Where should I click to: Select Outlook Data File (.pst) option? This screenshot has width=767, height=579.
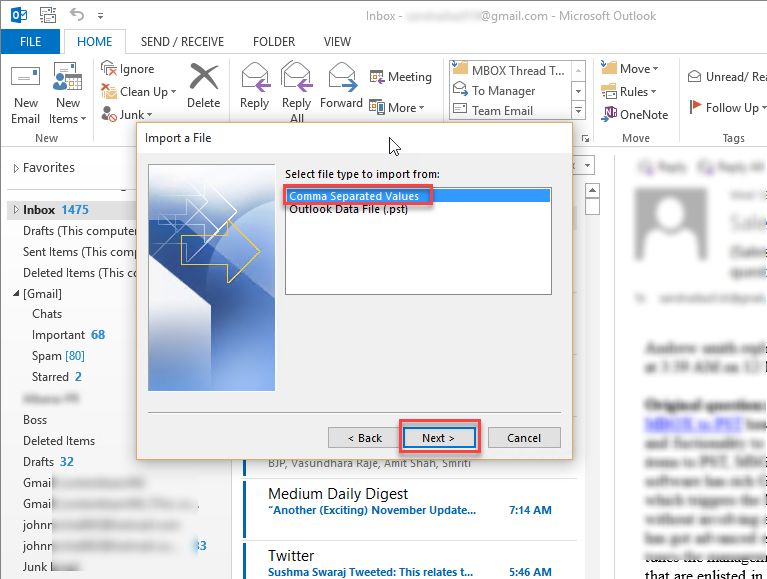point(418,209)
